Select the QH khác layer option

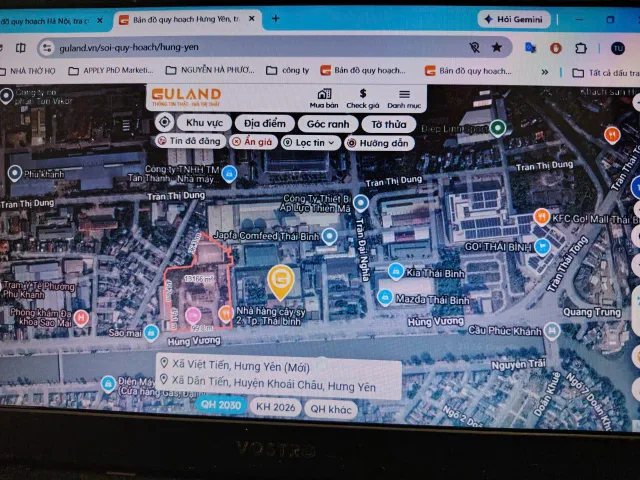click(x=331, y=409)
